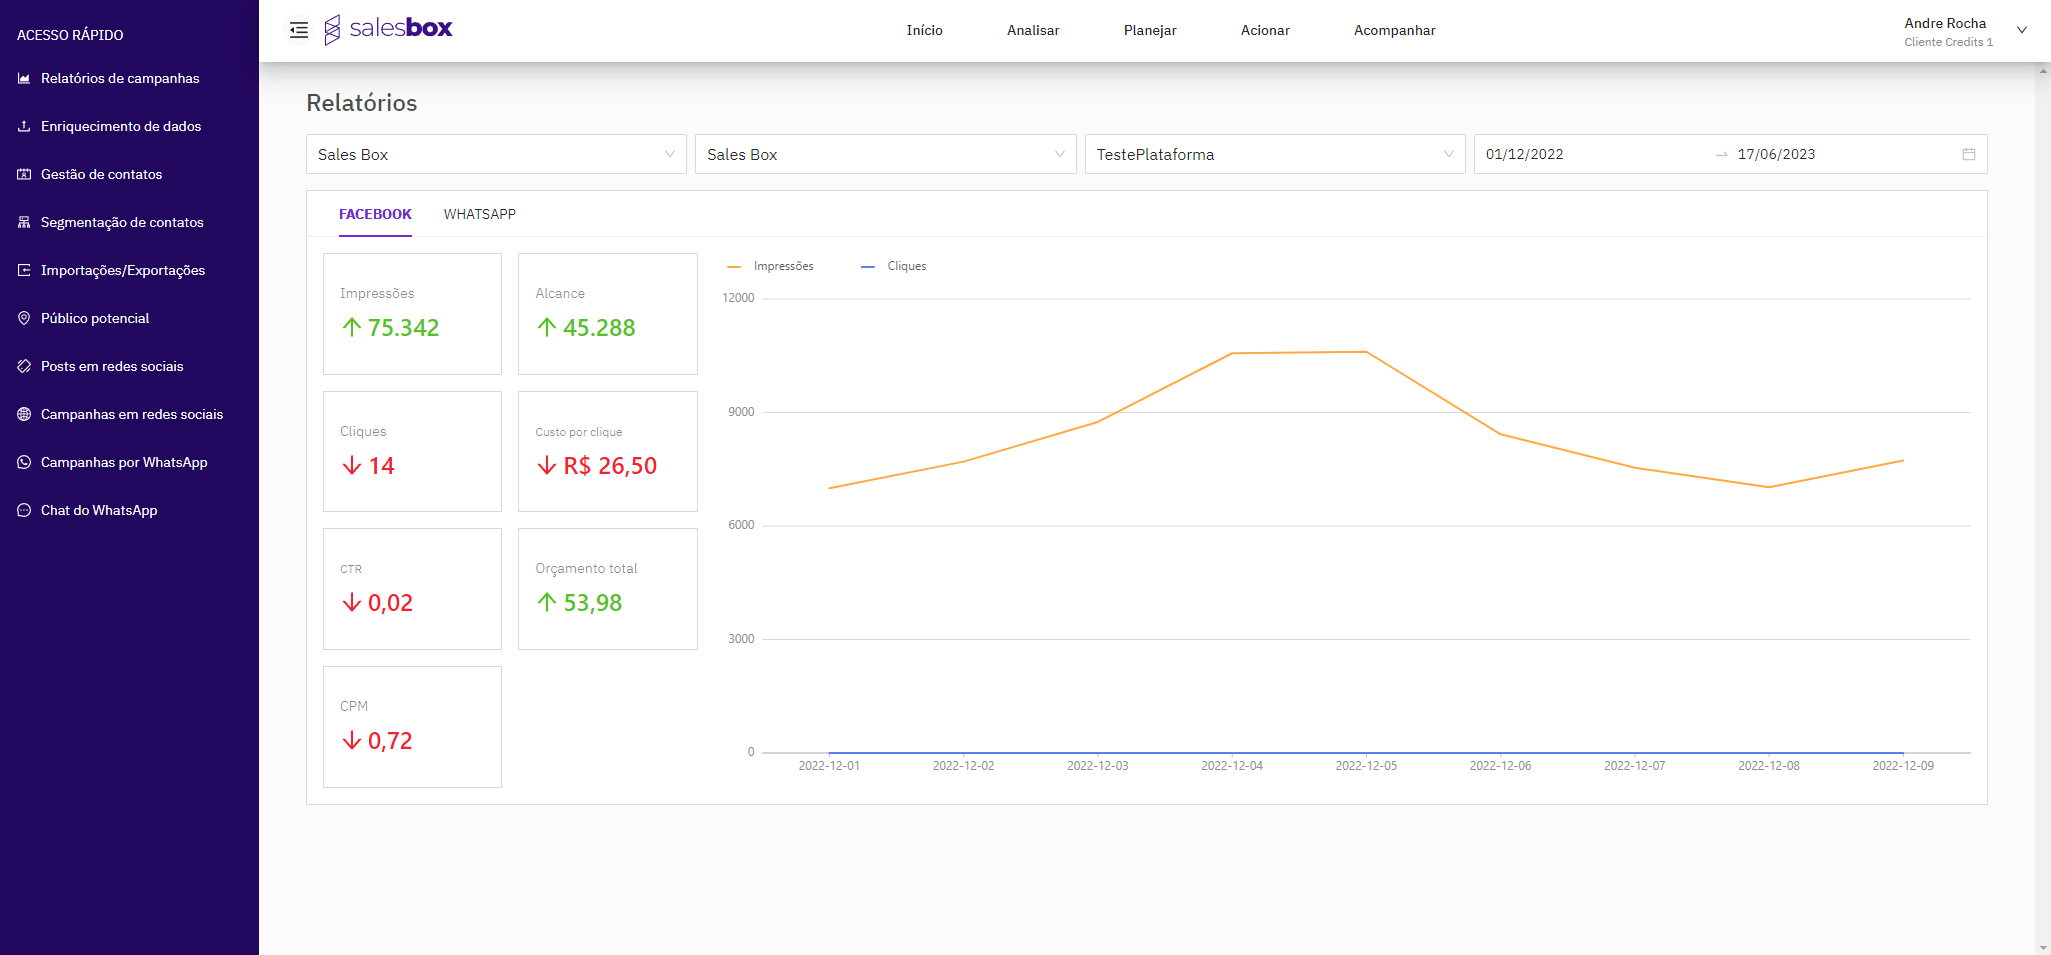Toggle the Cliques legend series
The height and width of the screenshot is (955, 2051).
click(894, 266)
